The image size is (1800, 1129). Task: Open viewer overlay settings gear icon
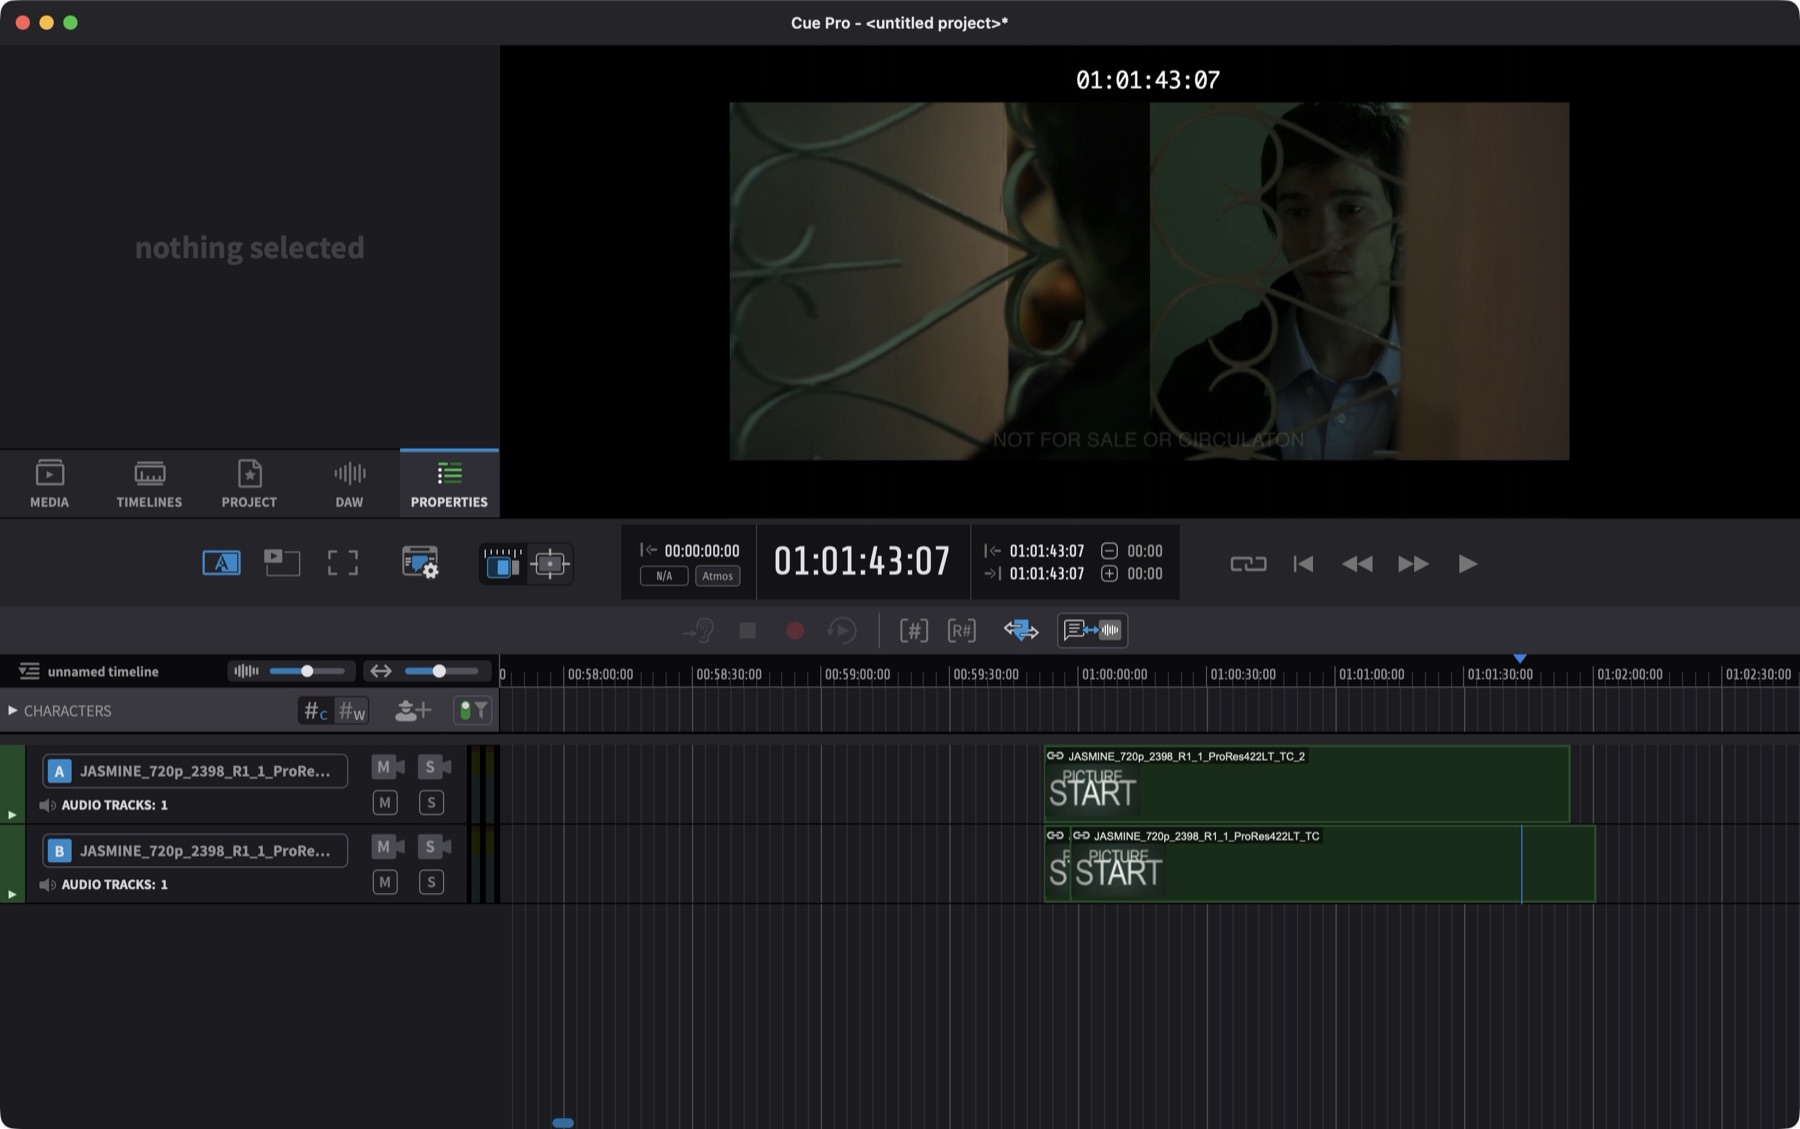tap(420, 563)
